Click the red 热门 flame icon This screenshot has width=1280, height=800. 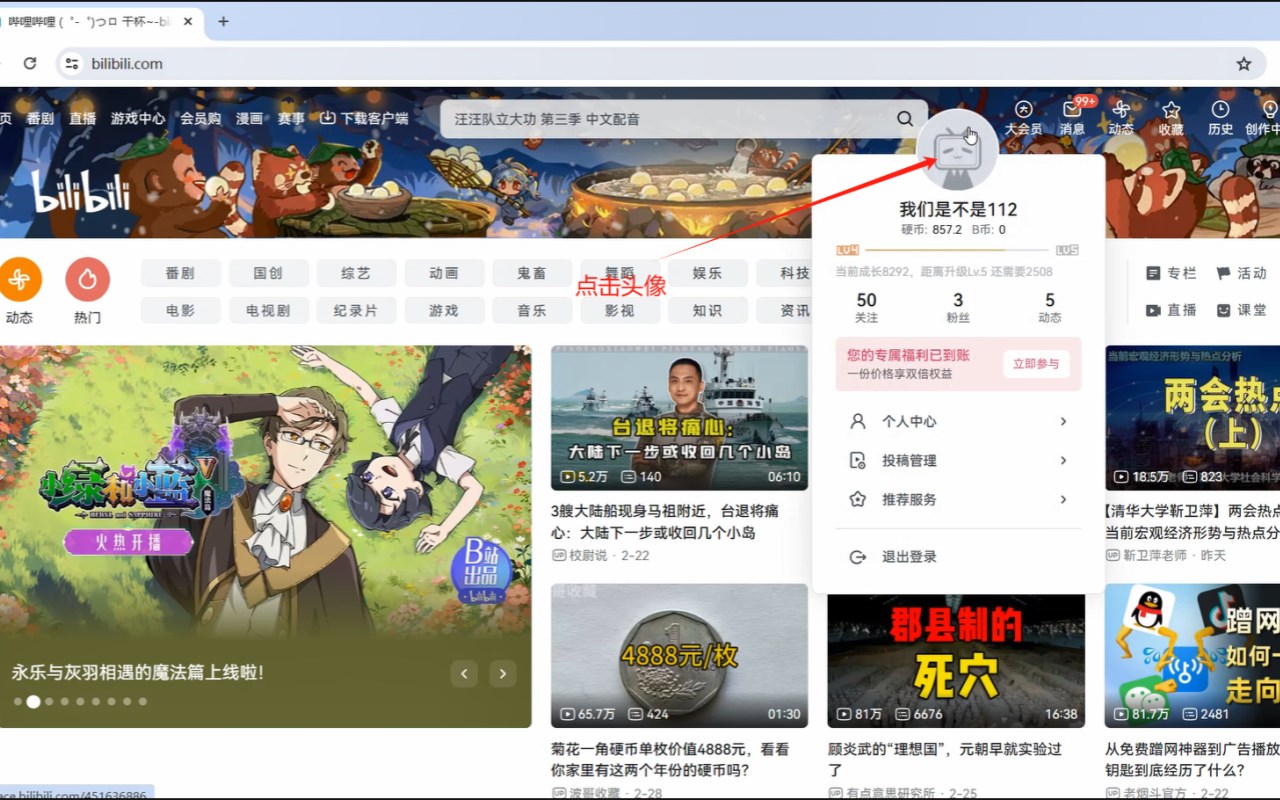[x=87, y=279]
